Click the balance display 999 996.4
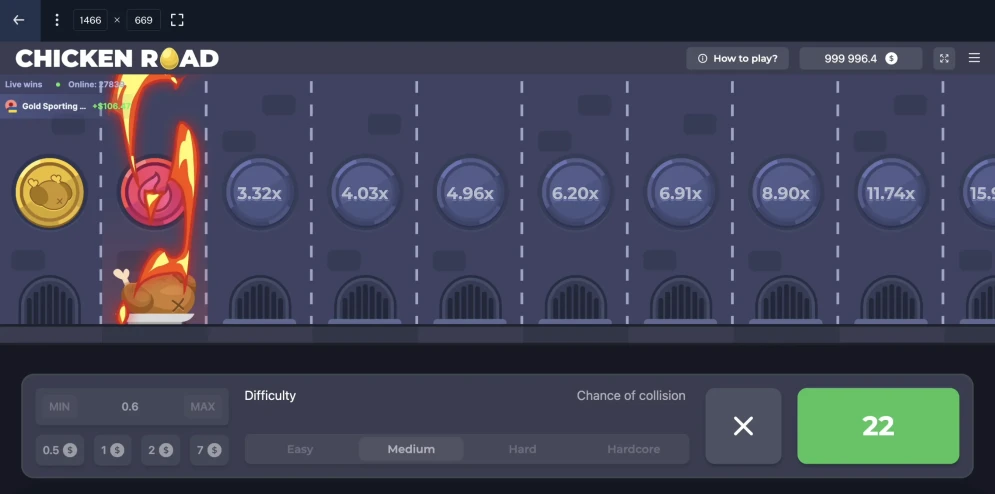Screen dimensions: 995x494 [860, 58]
